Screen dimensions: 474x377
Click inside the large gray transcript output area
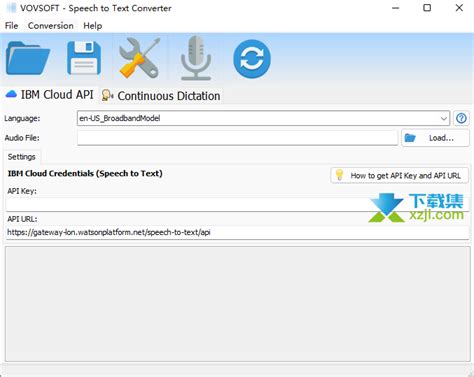click(x=238, y=304)
